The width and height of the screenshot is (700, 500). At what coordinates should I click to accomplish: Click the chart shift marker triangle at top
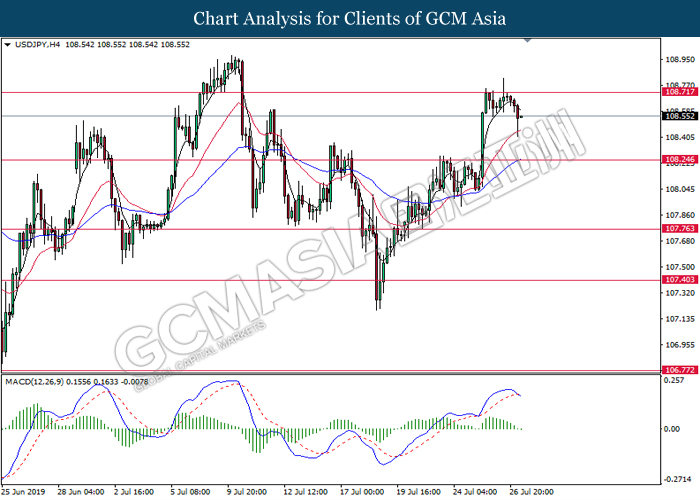527,41
